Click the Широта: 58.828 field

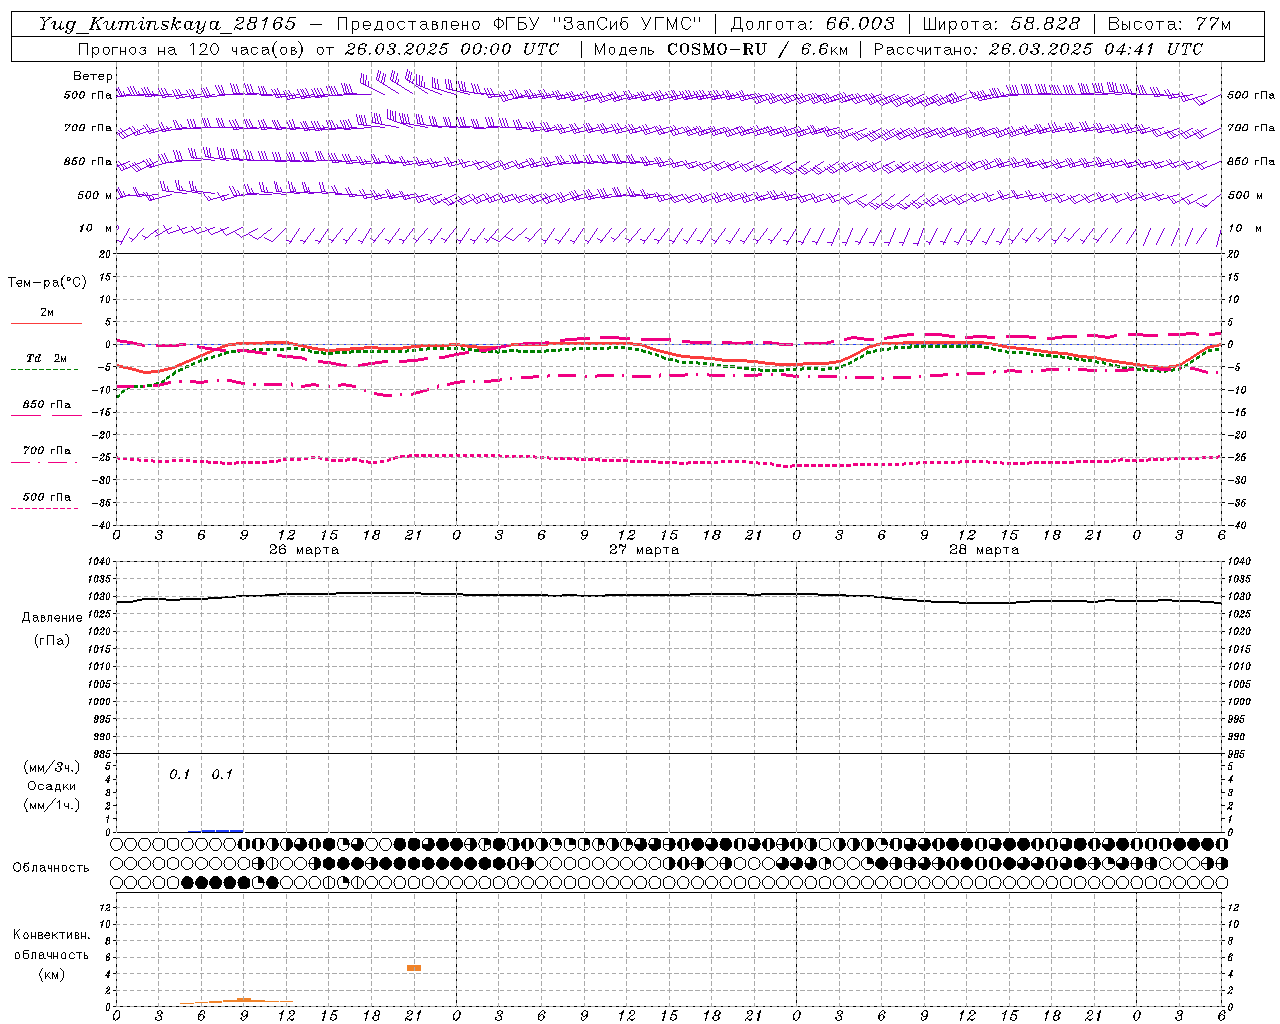coord(1001,24)
